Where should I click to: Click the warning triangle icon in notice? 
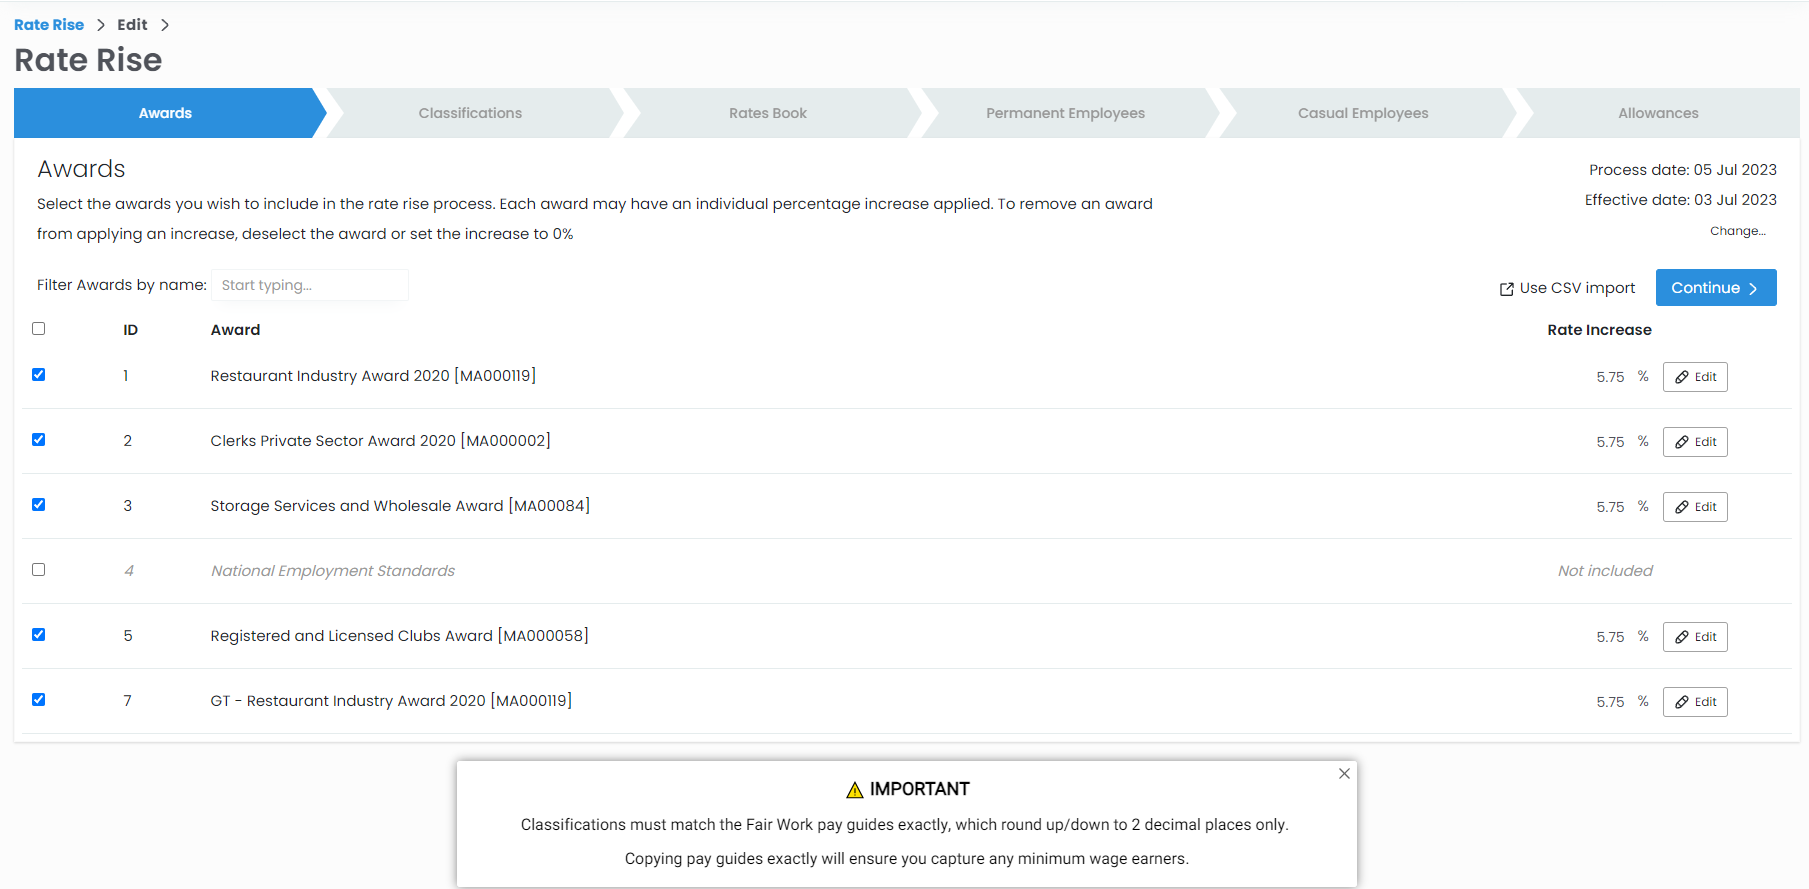pos(854,790)
